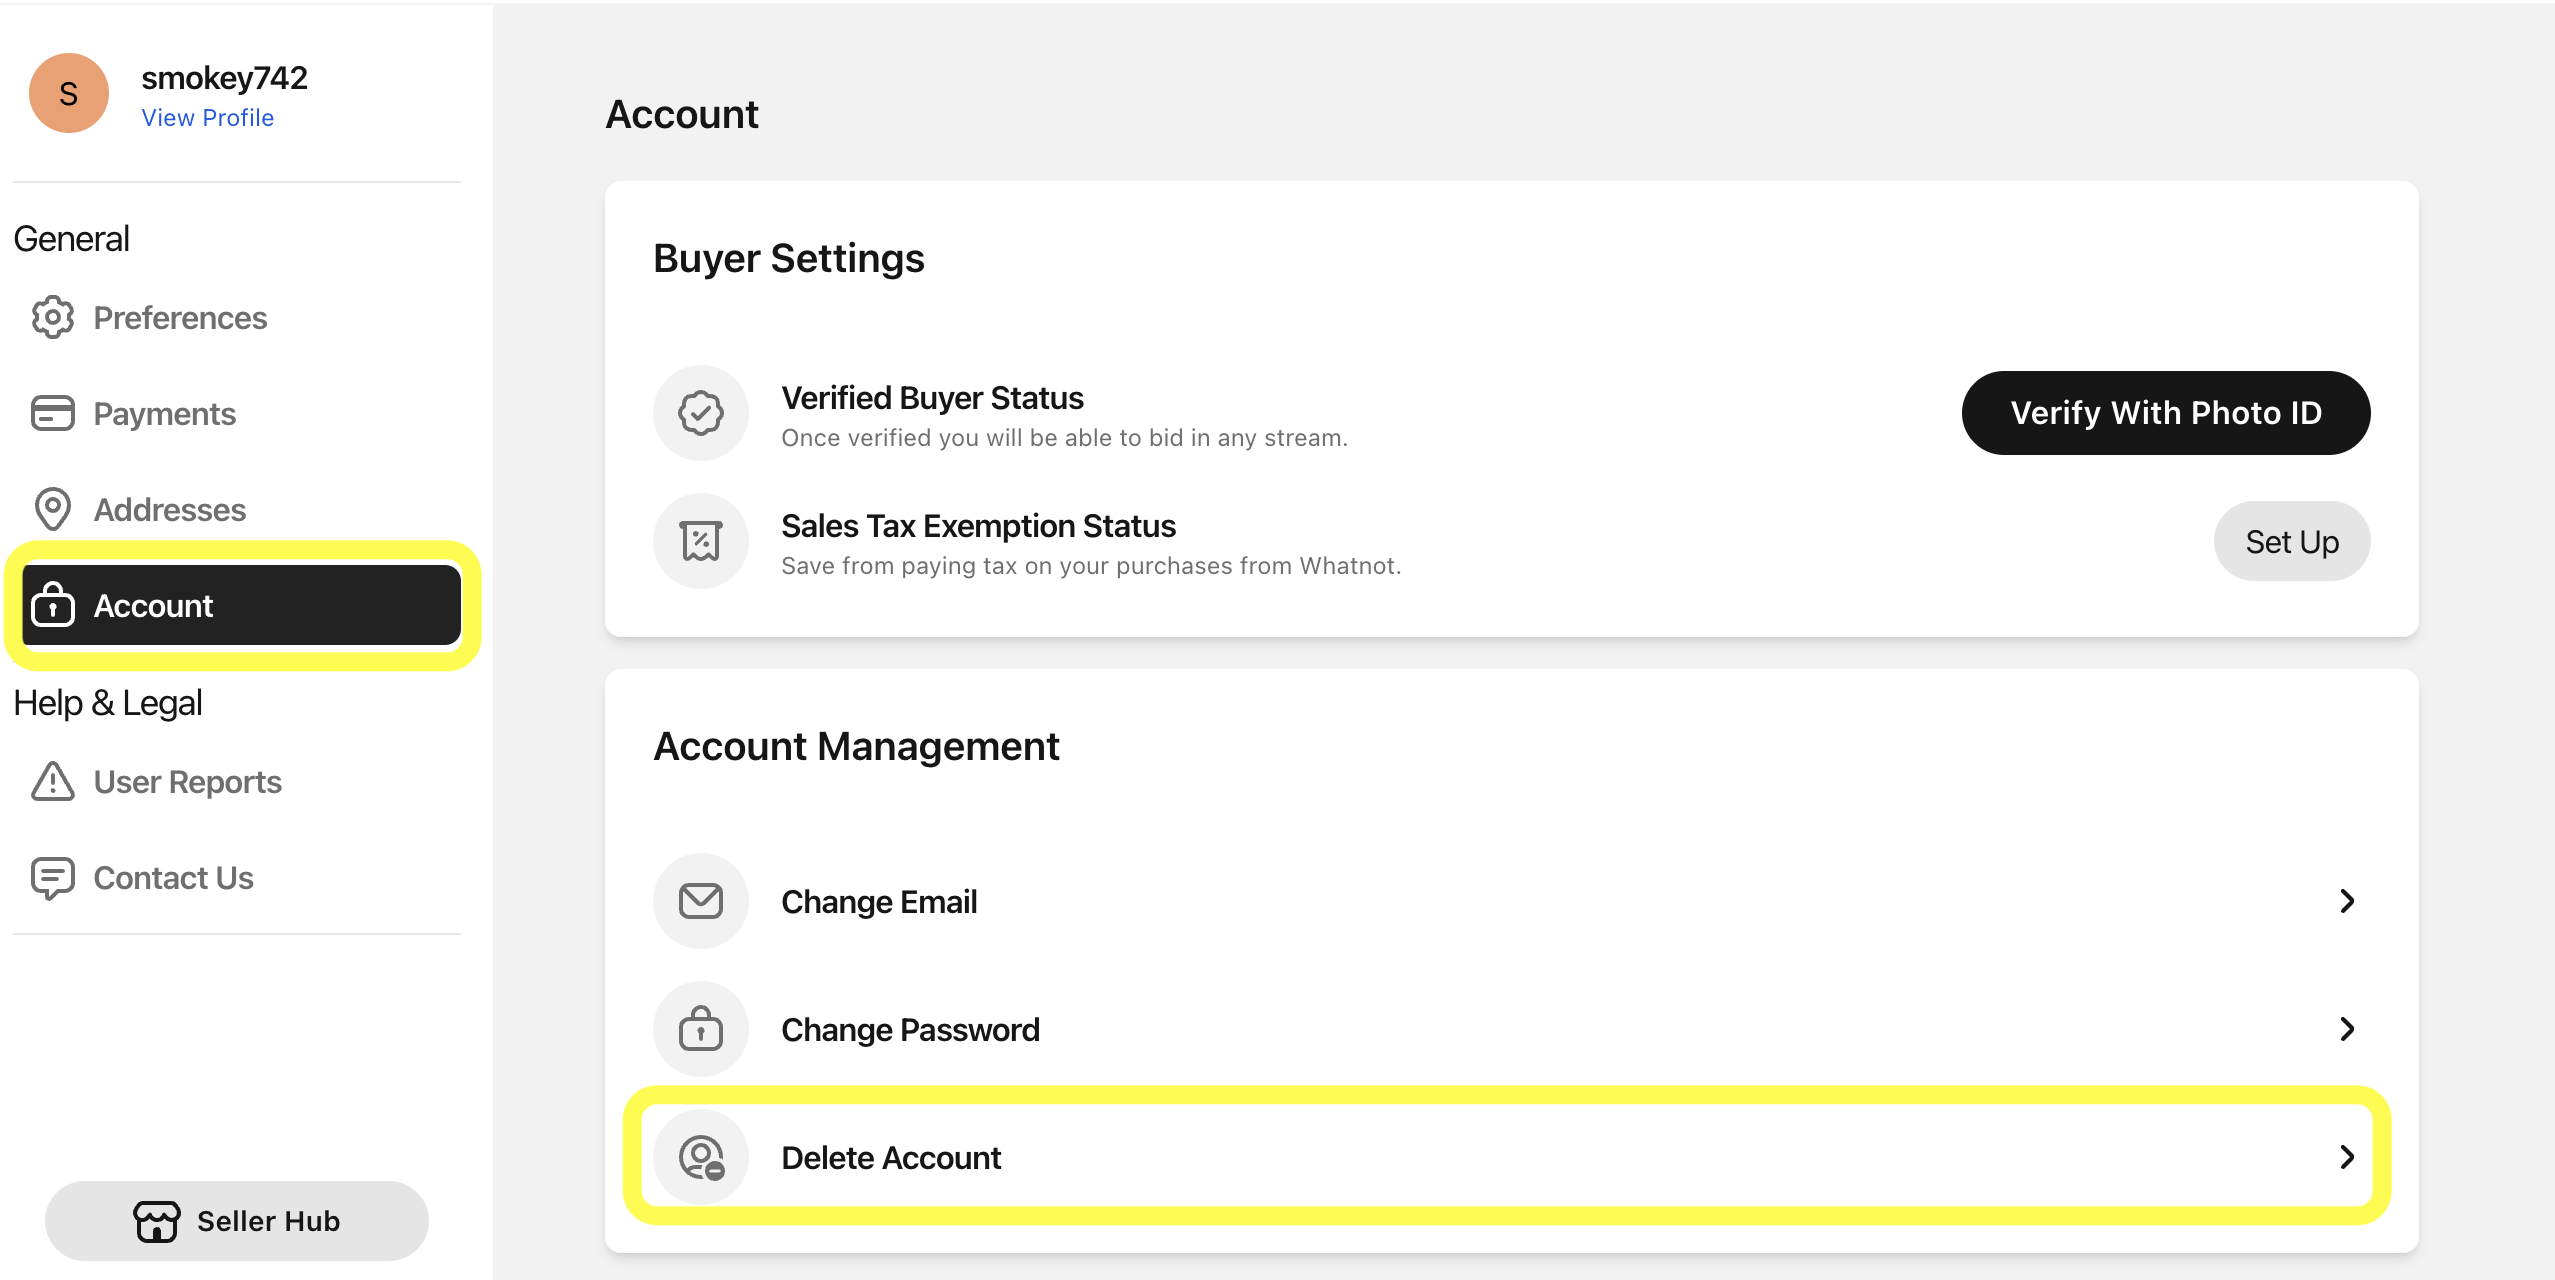Click the smokey742 avatar circle

coord(68,94)
